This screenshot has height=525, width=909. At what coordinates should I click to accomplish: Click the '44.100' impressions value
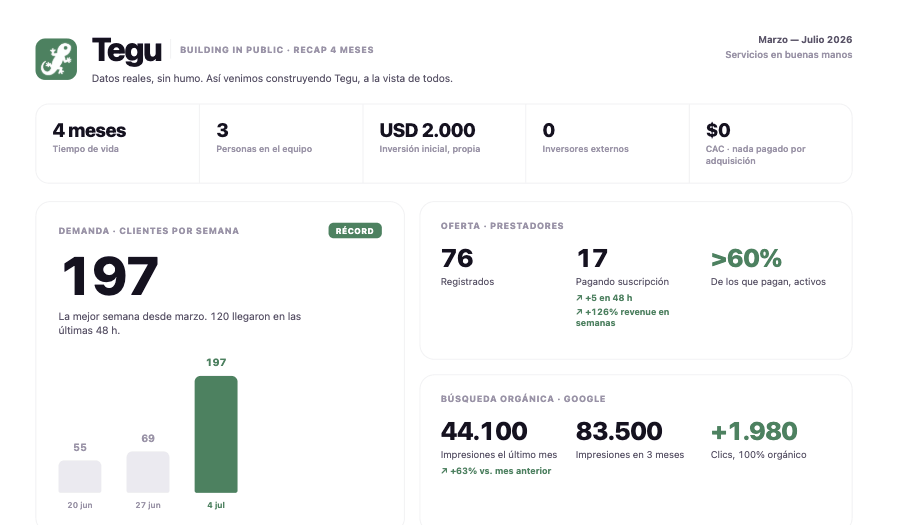[484, 431]
